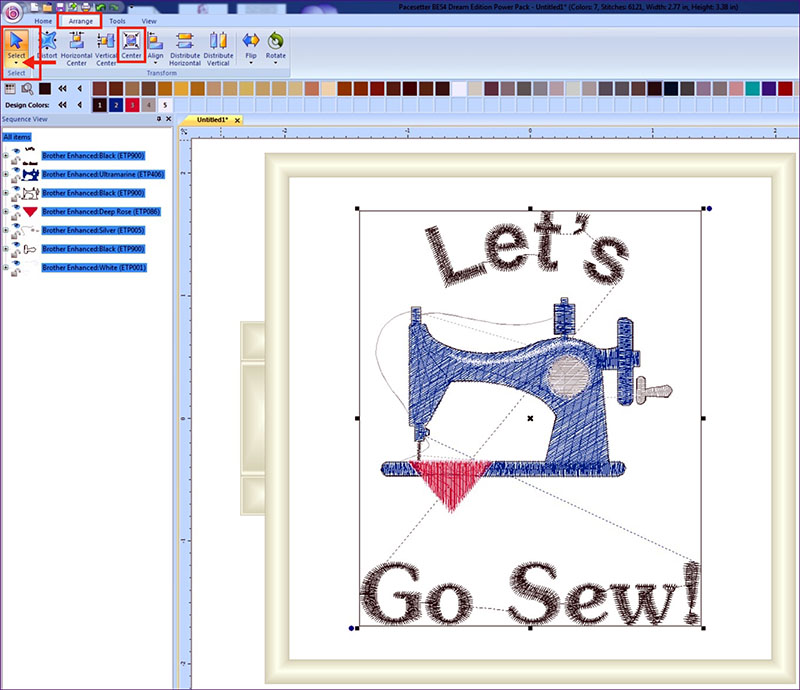The image size is (800, 690).
Task: Click the magnifier icon beside the color palette
Action: click(x=26, y=89)
